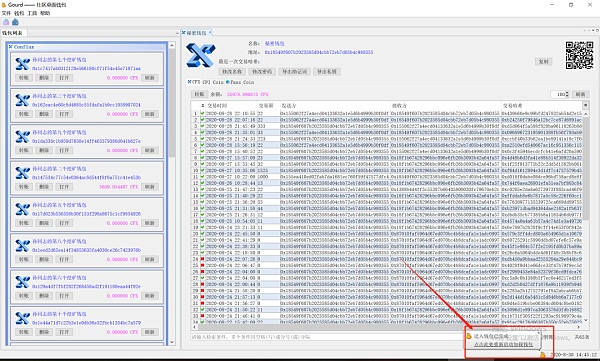Click the transaction table's vertical scrollbar
The image size is (600, 361).
tap(585, 214)
